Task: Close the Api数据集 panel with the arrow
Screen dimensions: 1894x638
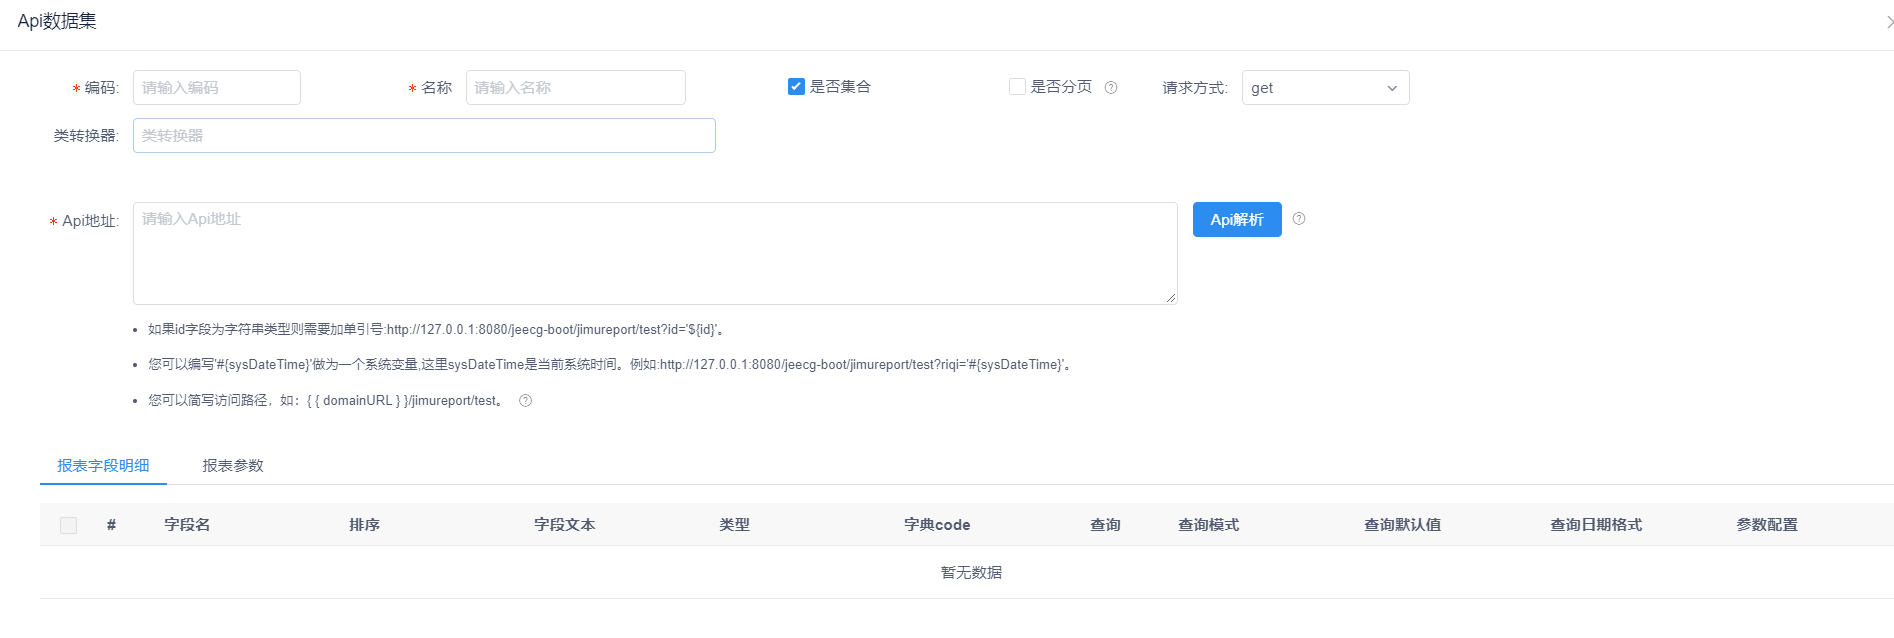Action: tap(1888, 21)
